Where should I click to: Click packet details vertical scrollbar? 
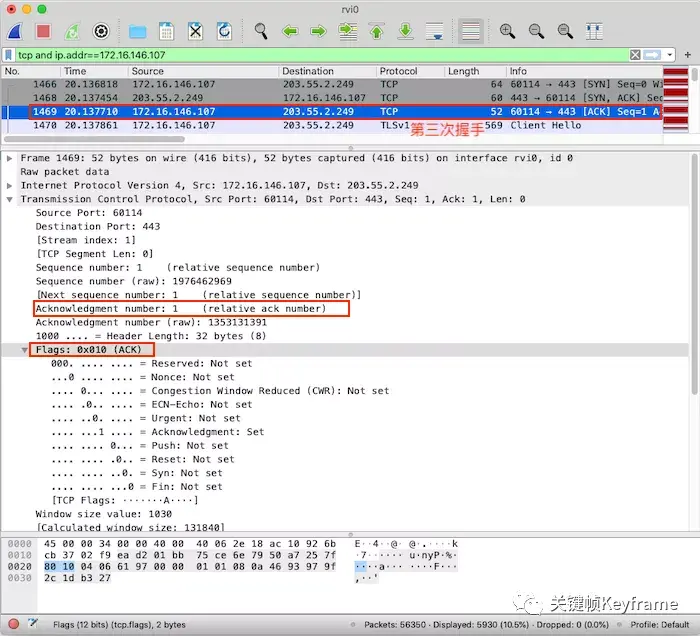pyautogui.click(x=694, y=274)
